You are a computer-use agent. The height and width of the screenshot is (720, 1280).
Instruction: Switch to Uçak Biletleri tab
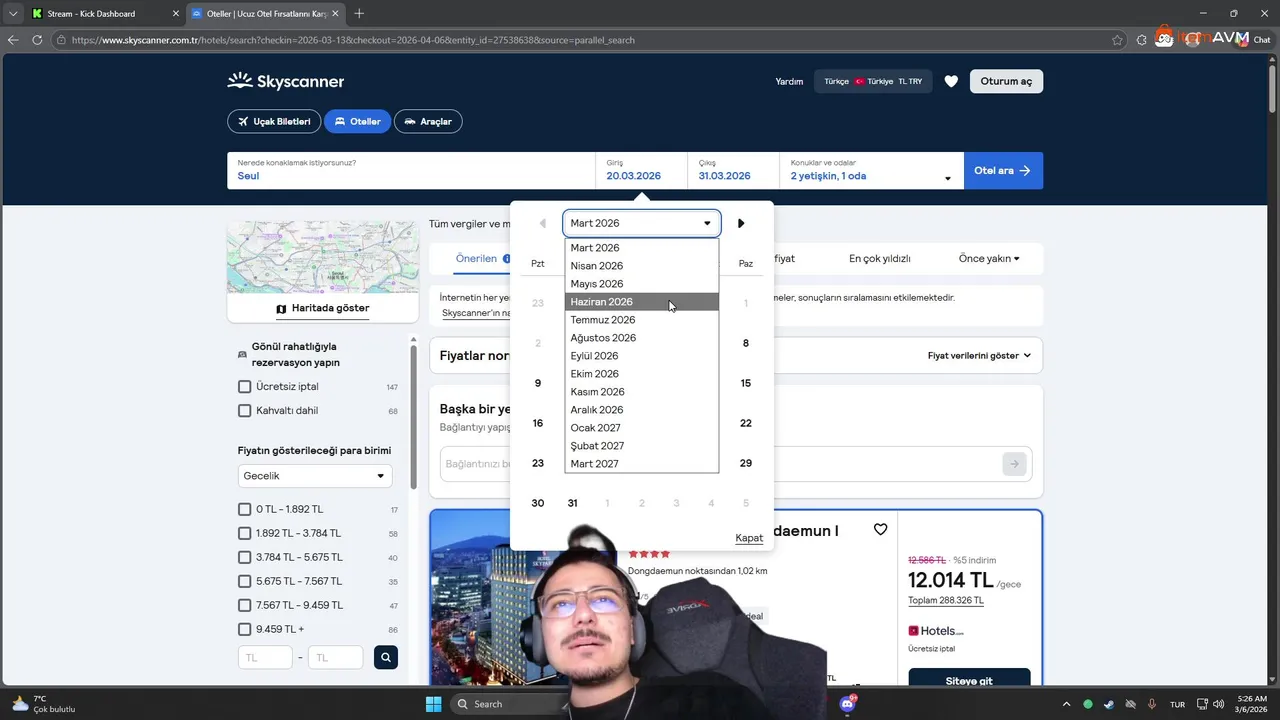click(x=273, y=121)
